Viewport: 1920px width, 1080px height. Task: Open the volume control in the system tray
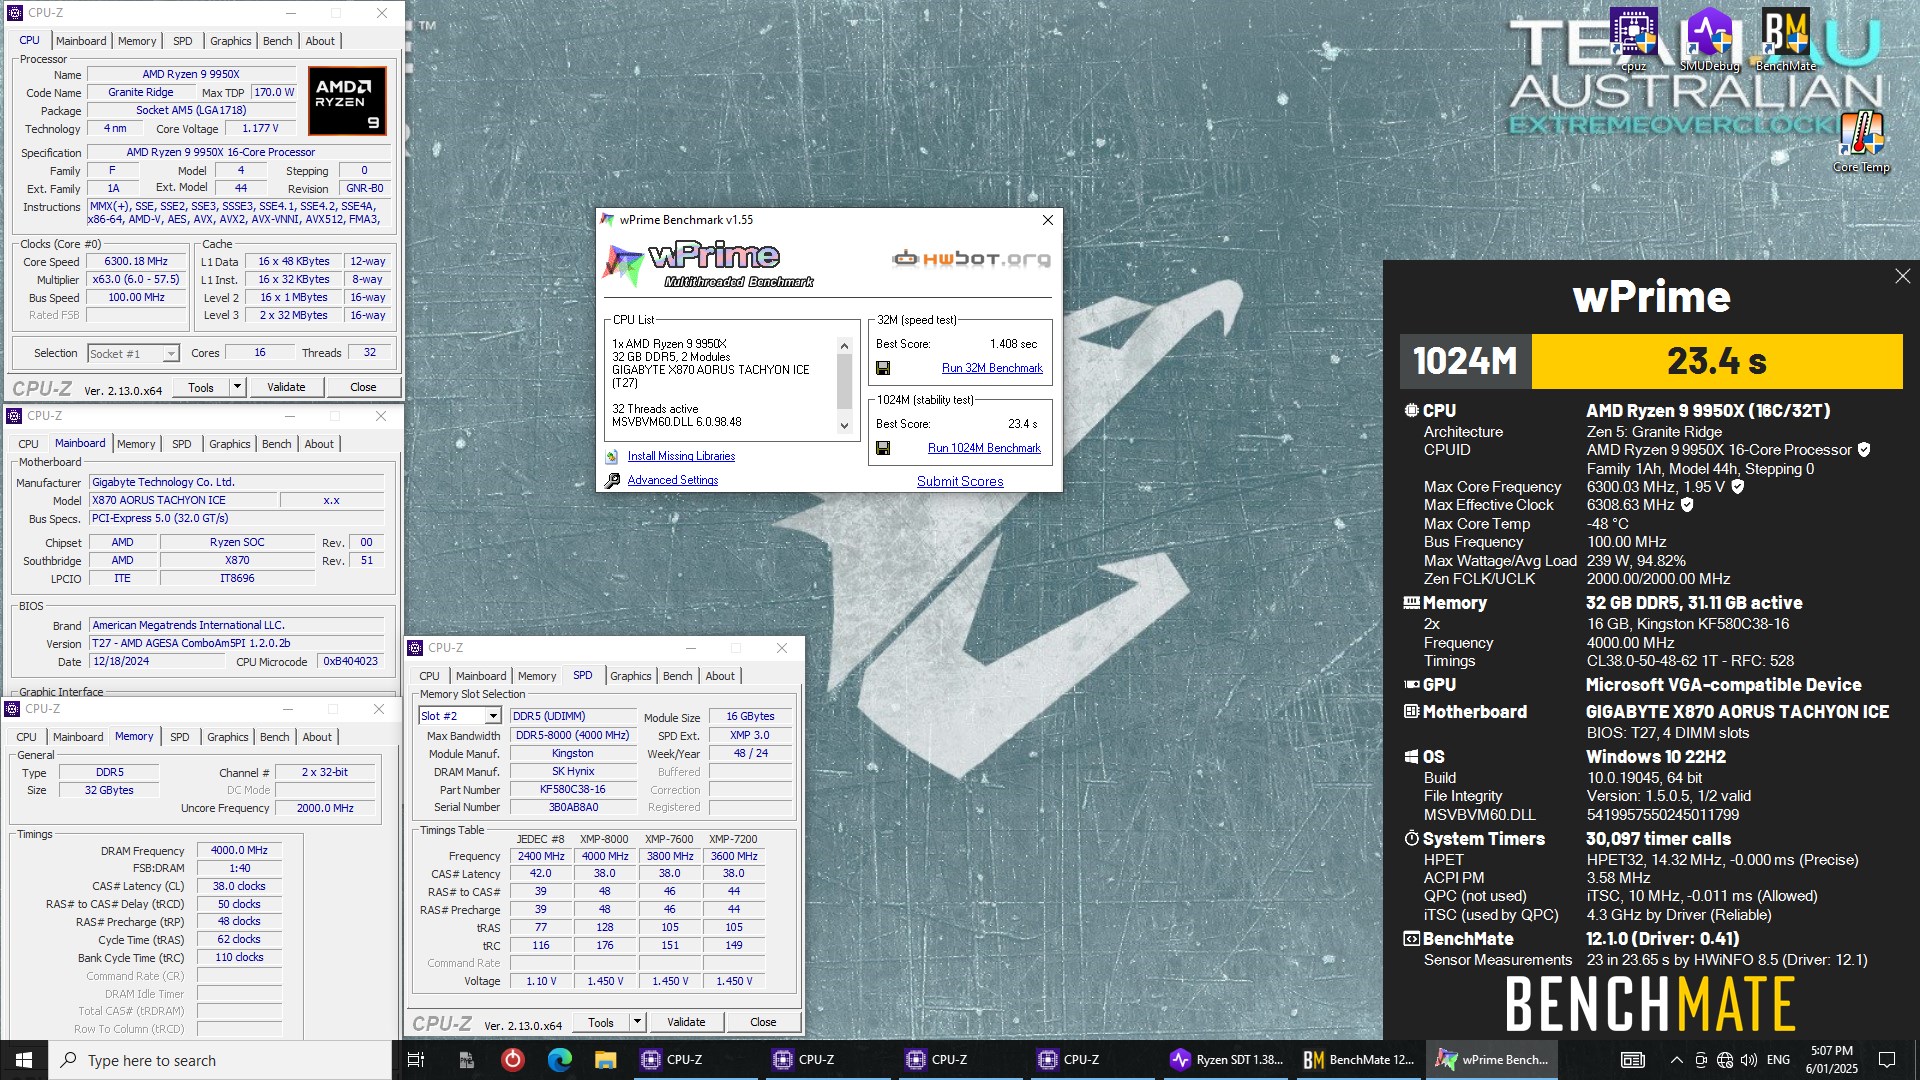(x=1748, y=1060)
